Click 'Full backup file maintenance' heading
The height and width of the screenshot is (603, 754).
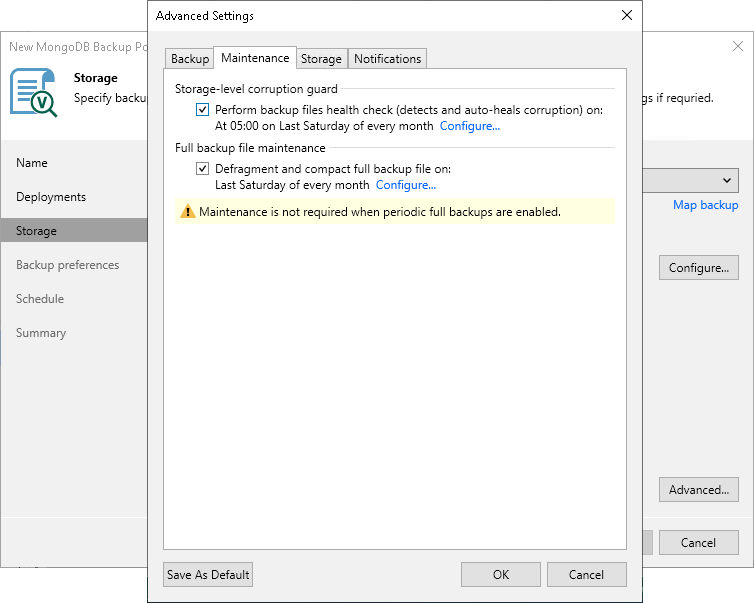pyautogui.click(x=250, y=148)
